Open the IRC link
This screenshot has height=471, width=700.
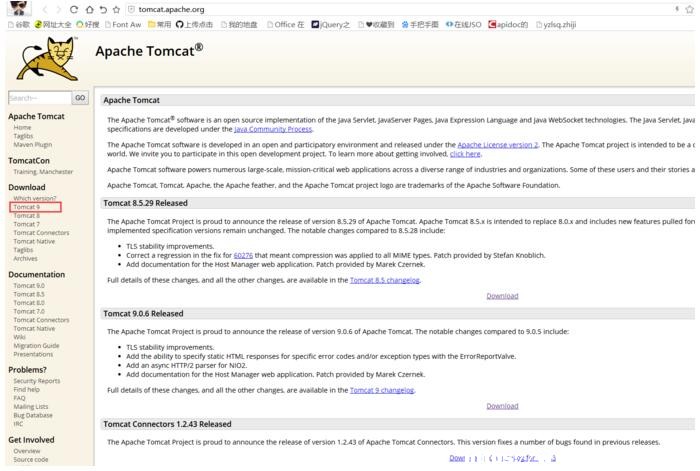pos(18,424)
